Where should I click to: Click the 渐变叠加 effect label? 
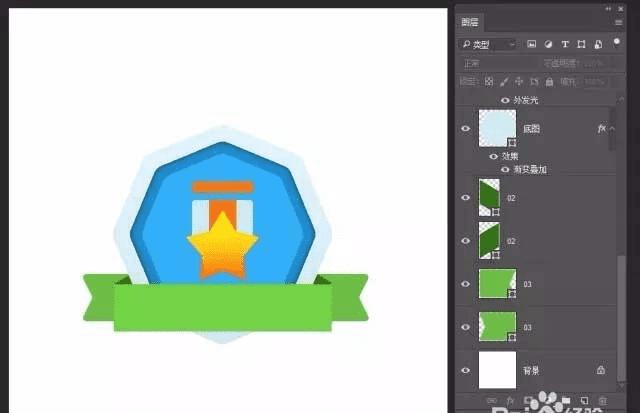click(x=530, y=169)
